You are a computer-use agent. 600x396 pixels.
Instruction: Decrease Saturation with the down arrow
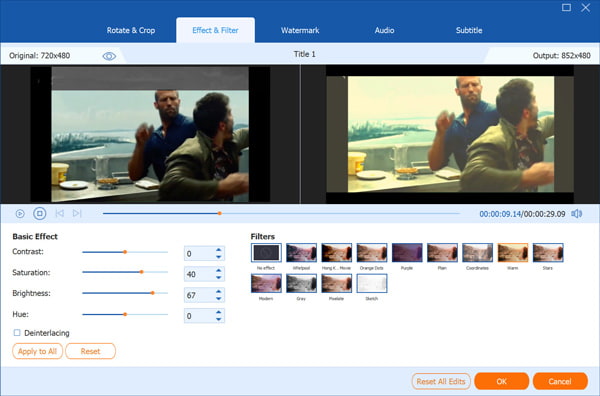coord(218,277)
